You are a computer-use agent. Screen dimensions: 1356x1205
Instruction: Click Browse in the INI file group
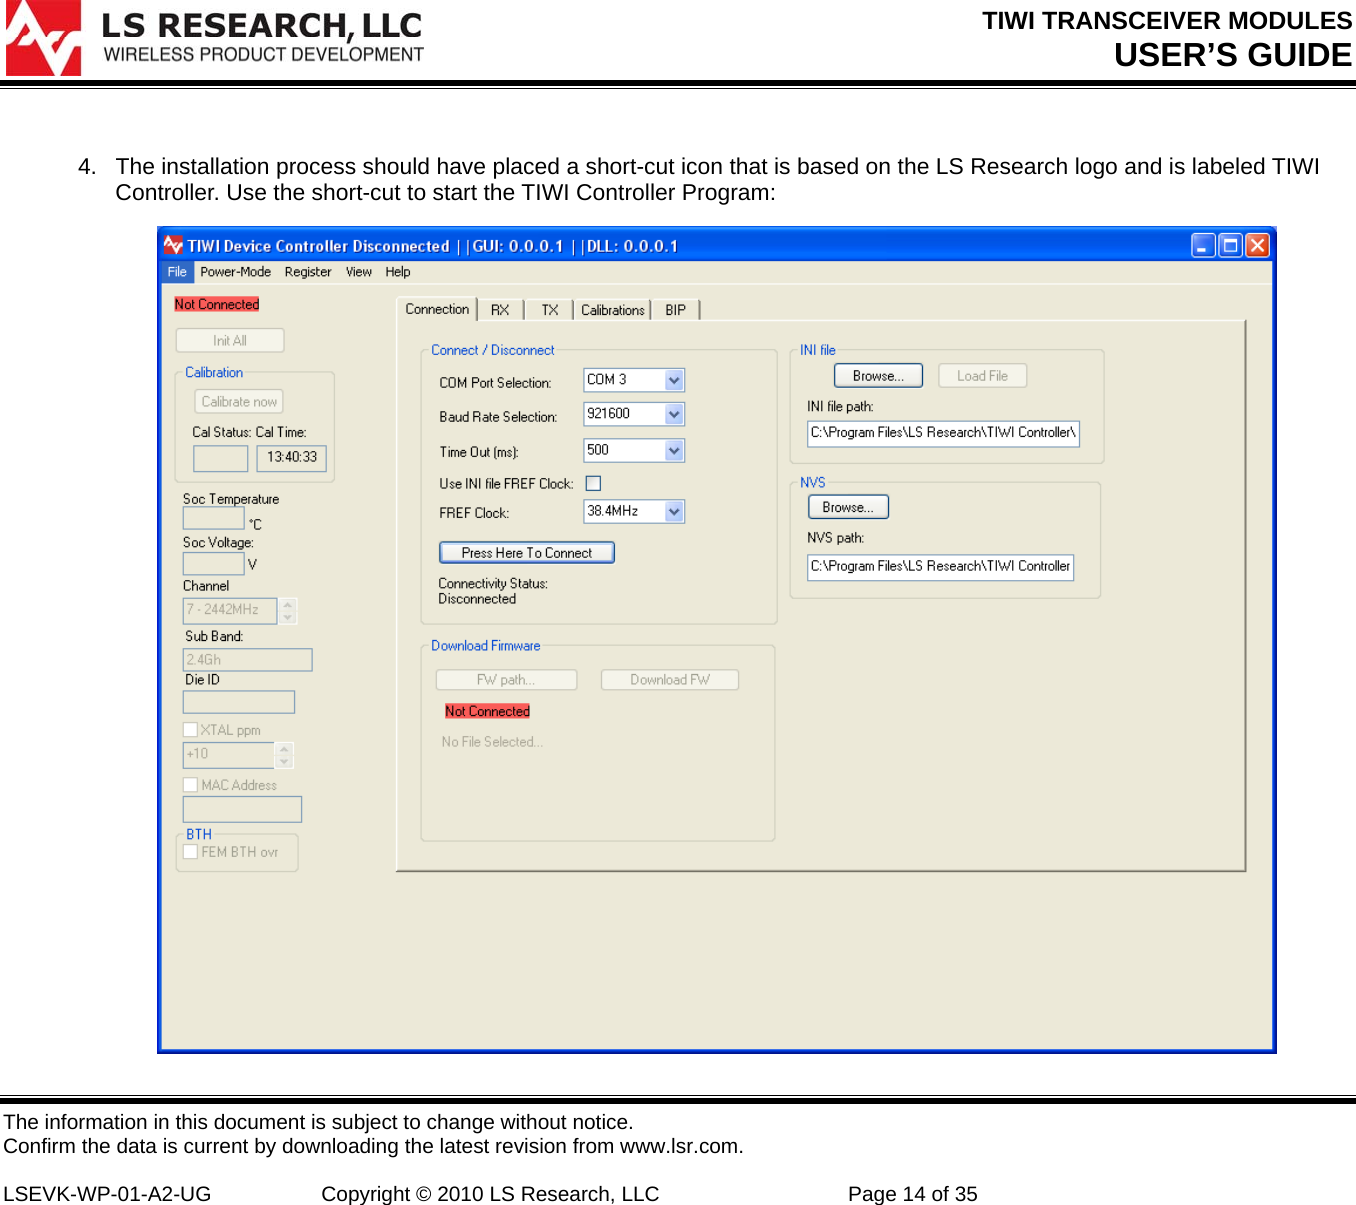878,376
